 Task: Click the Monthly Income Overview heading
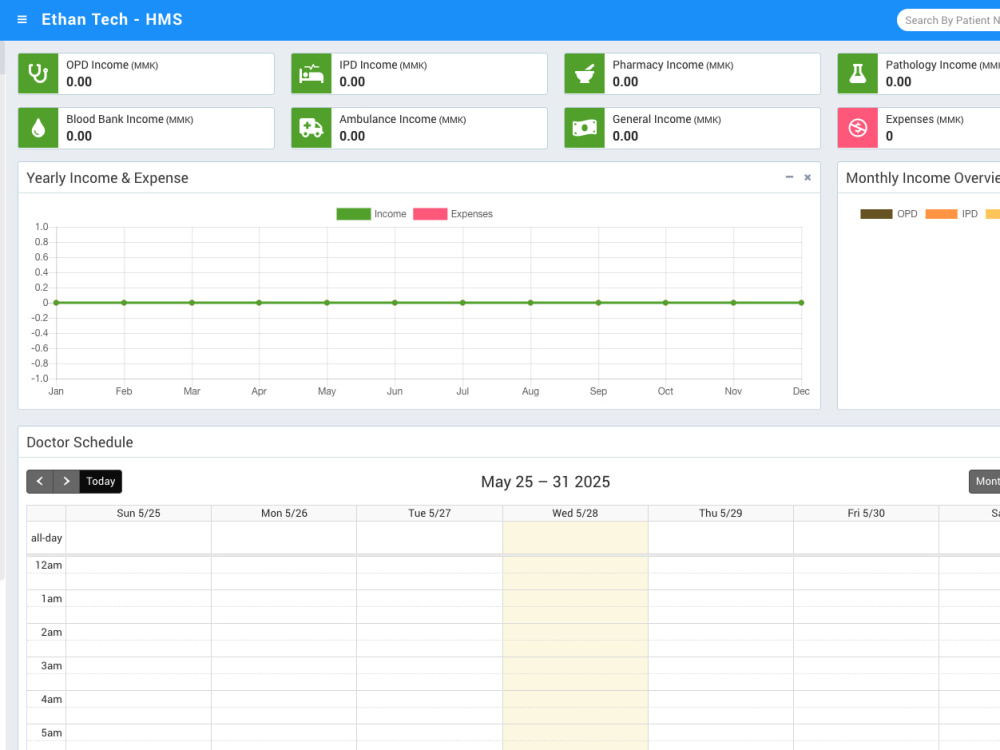pyautogui.click(x=923, y=178)
